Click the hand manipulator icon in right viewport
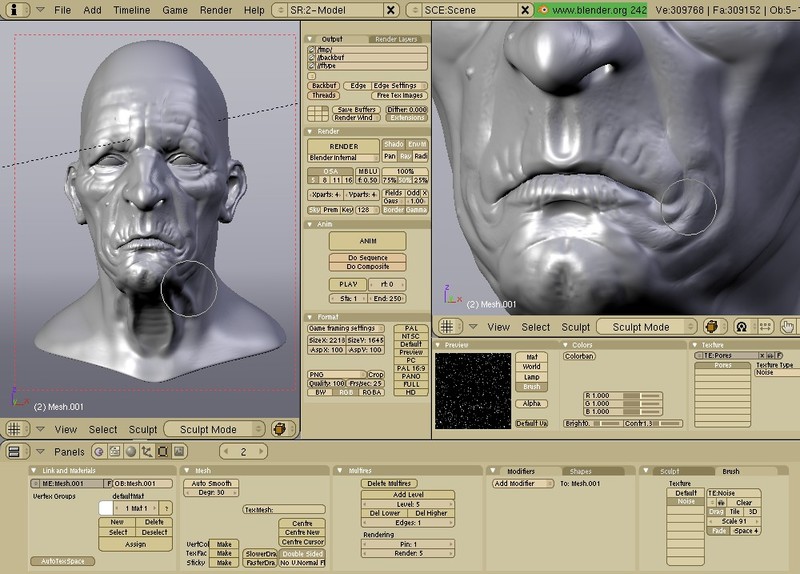Image resolution: width=800 pixels, height=574 pixels. 788,327
